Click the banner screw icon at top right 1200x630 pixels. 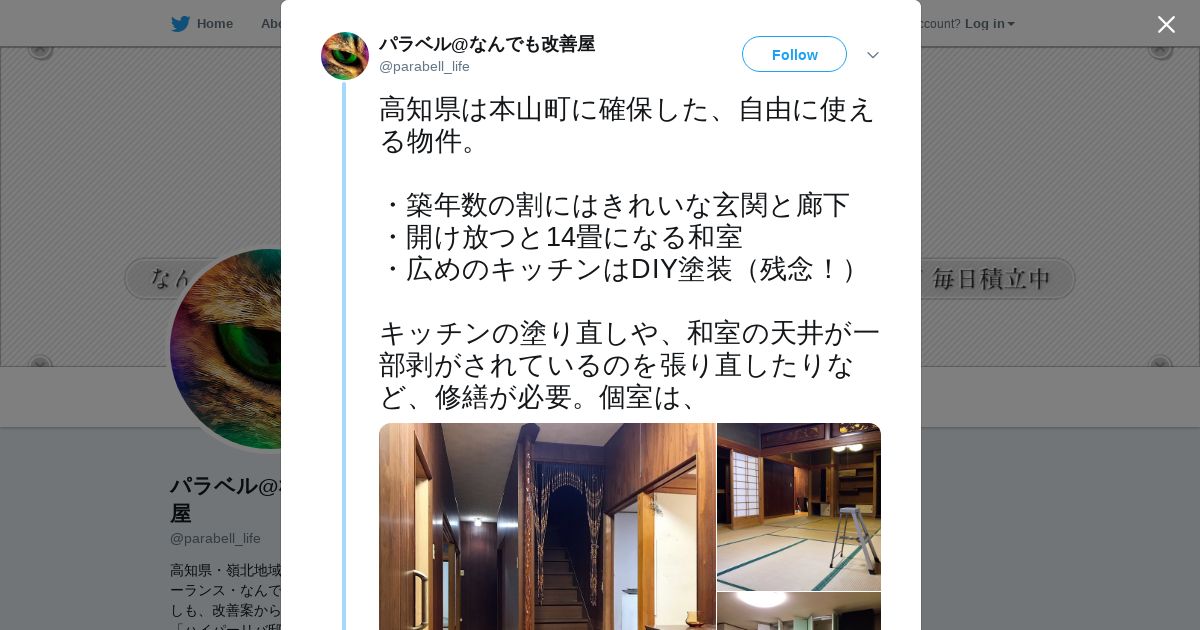tap(1160, 48)
